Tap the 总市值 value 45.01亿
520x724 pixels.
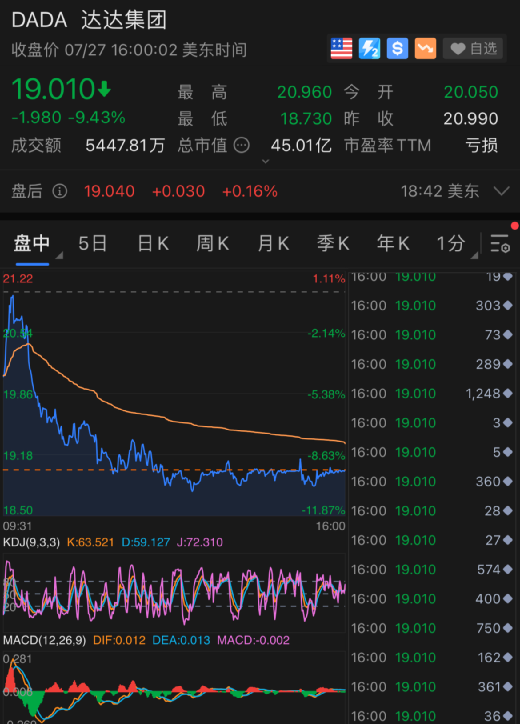click(x=301, y=145)
